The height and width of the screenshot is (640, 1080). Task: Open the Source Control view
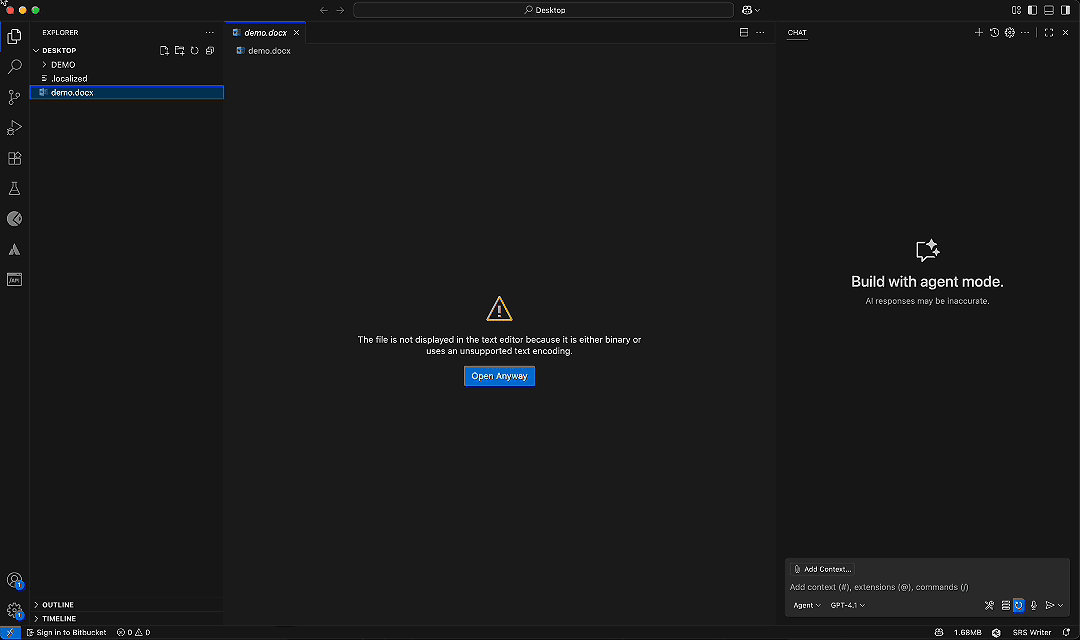14,97
